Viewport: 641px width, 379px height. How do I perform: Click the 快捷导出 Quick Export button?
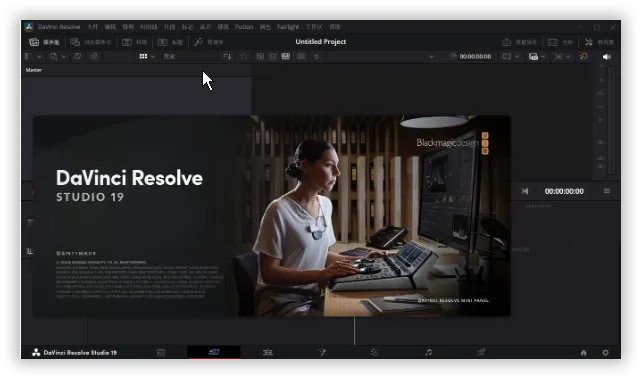tap(519, 42)
